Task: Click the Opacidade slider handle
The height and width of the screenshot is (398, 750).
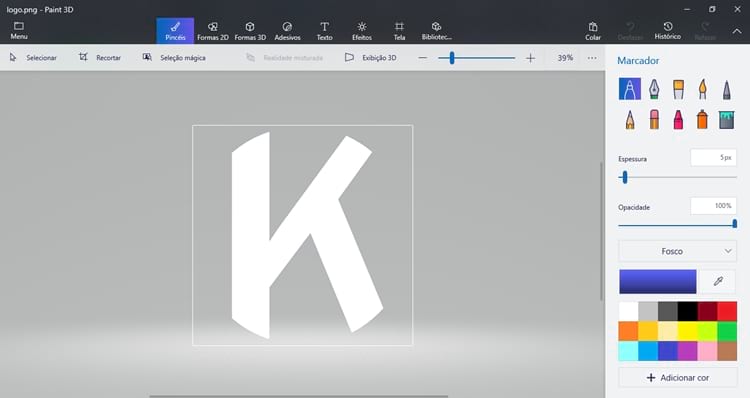Action: 735,224
